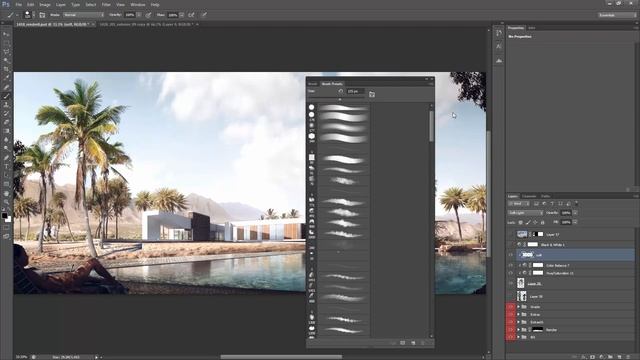This screenshot has width=640, height=360.
Task: Toggle pressure for size in options bar
Action: click(204, 15)
